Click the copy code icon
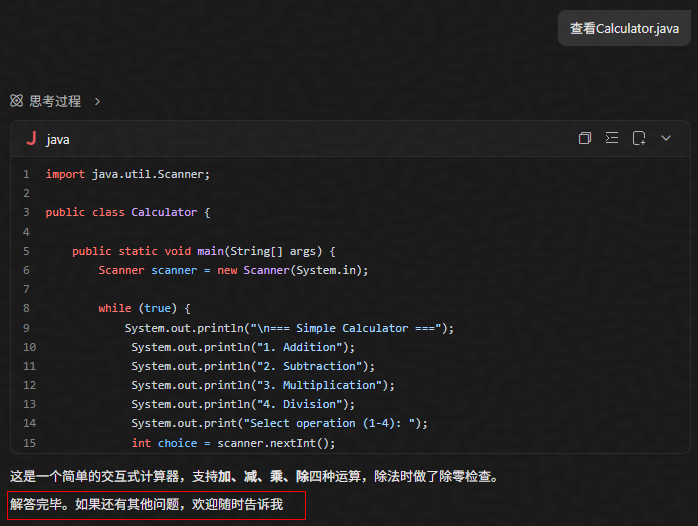Image resolution: width=698 pixels, height=526 pixels. point(584,138)
